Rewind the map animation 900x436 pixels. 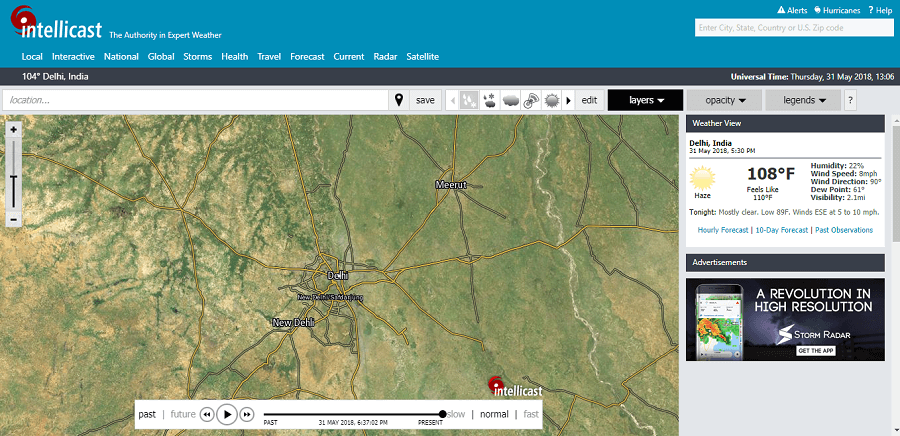[207, 414]
